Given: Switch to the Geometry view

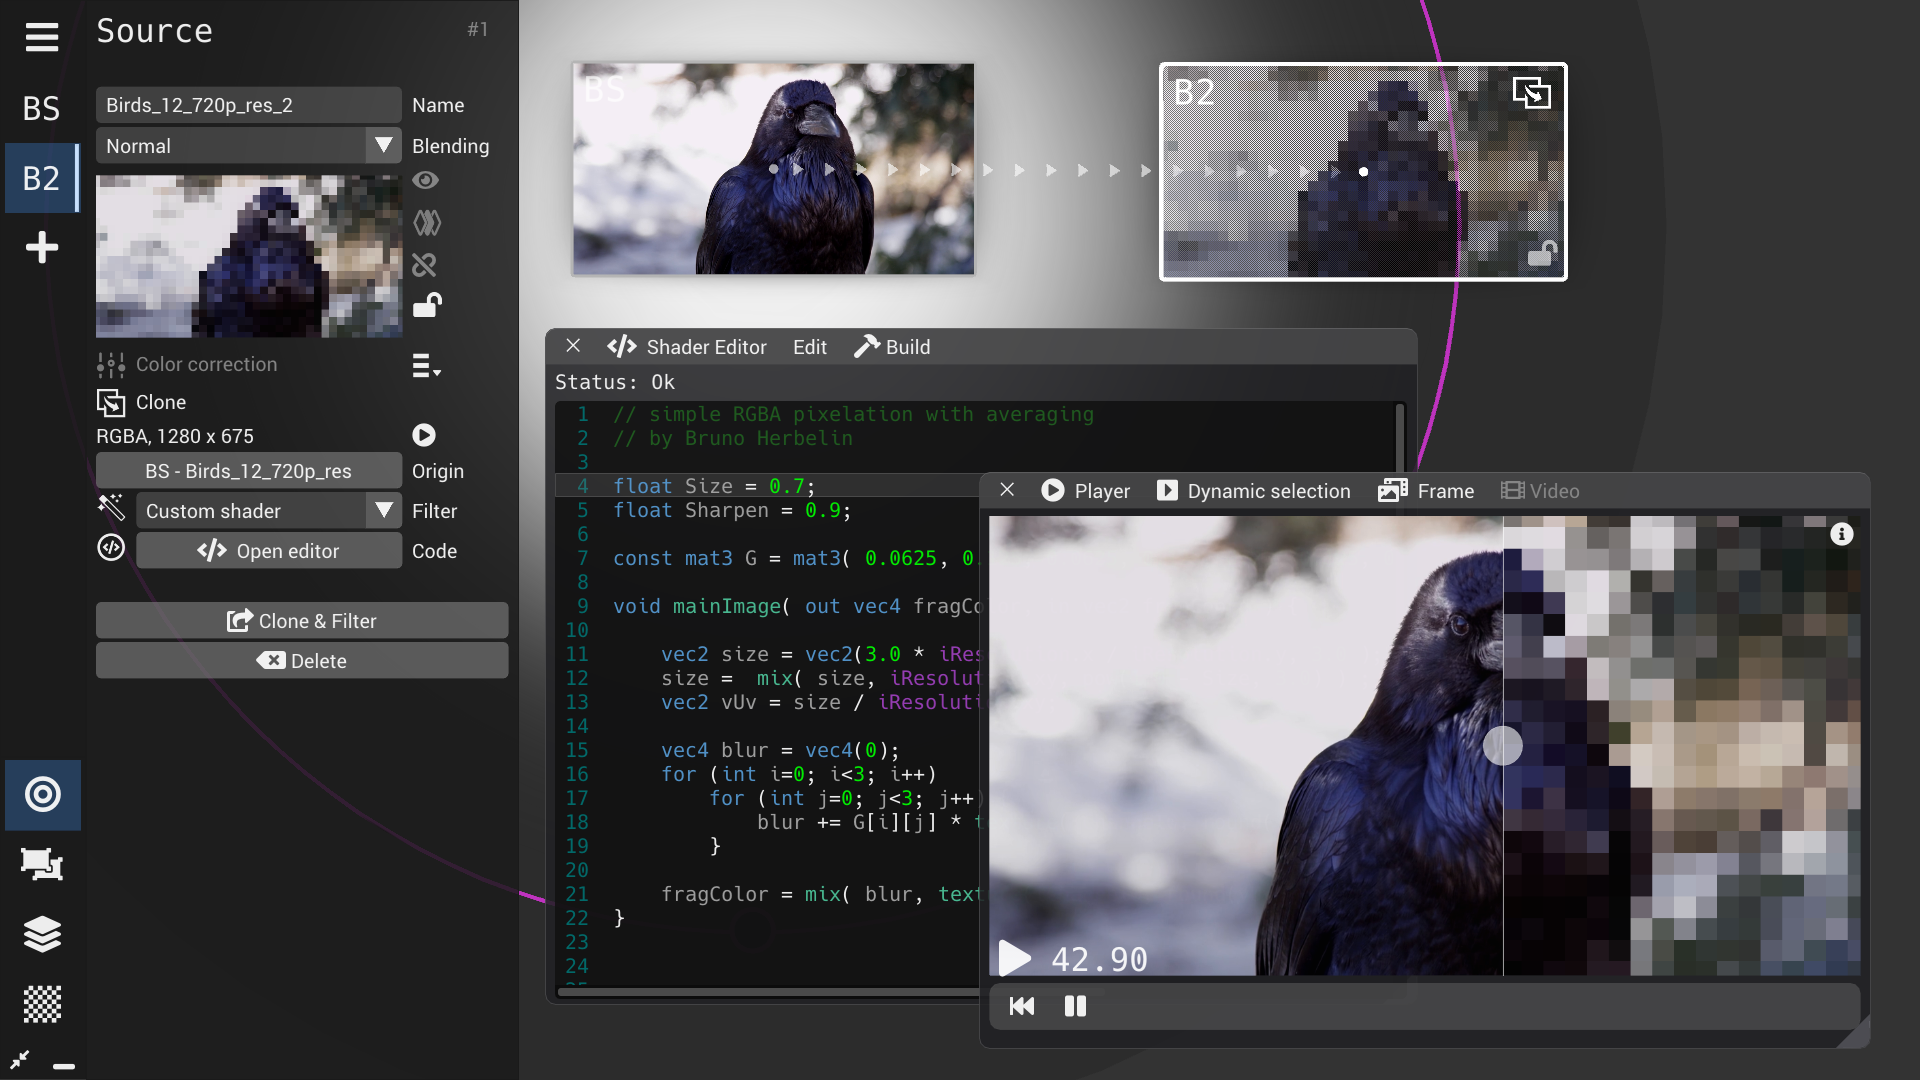Looking at the screenshot, I should tap(42, 865).
